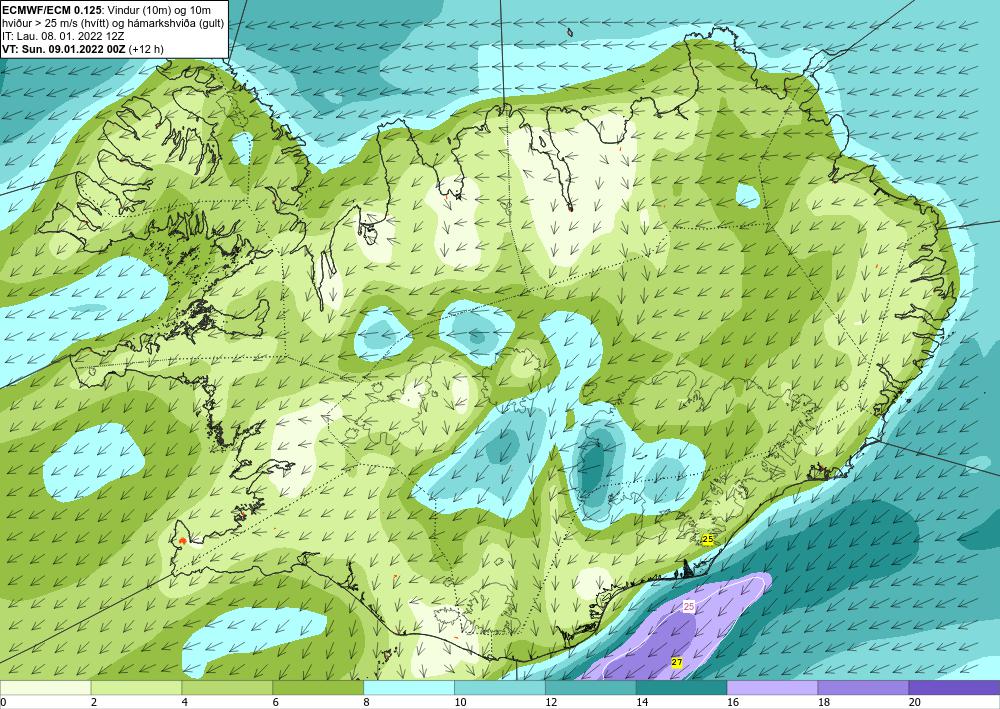Click the legend value "4"

[x=185, y=703]
